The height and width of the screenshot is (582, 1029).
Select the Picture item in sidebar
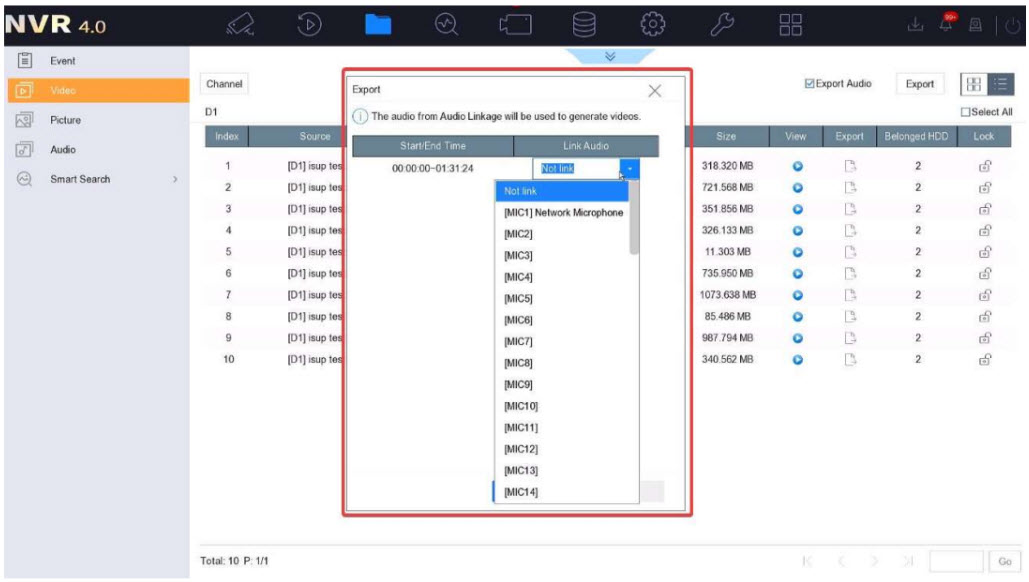[x=66, y=120]
